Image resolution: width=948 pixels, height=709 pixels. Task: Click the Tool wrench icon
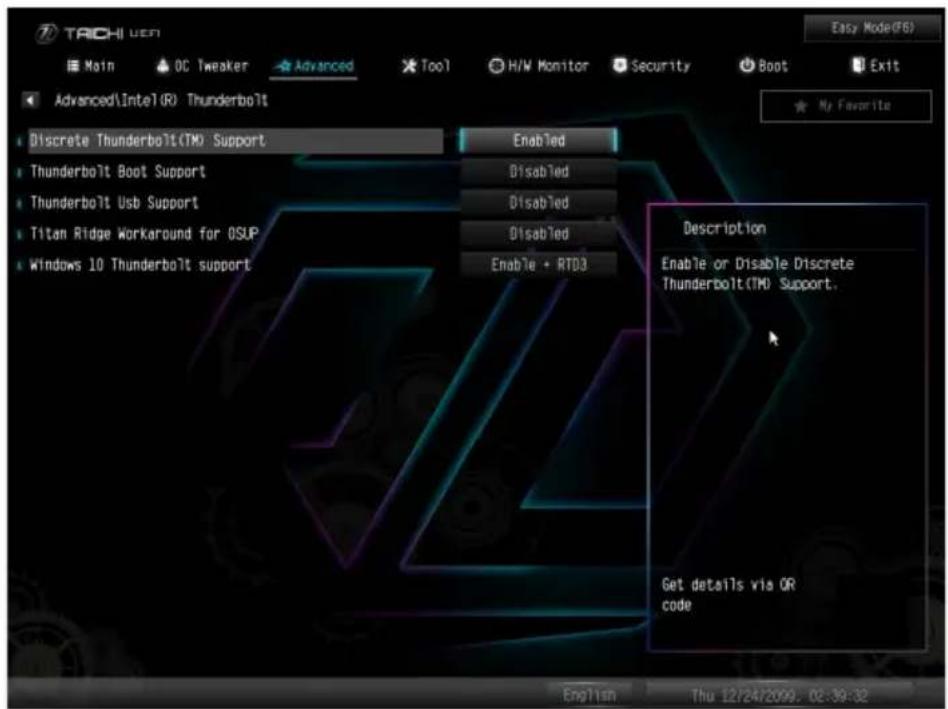pyautogui.click(x=409, y=65)
